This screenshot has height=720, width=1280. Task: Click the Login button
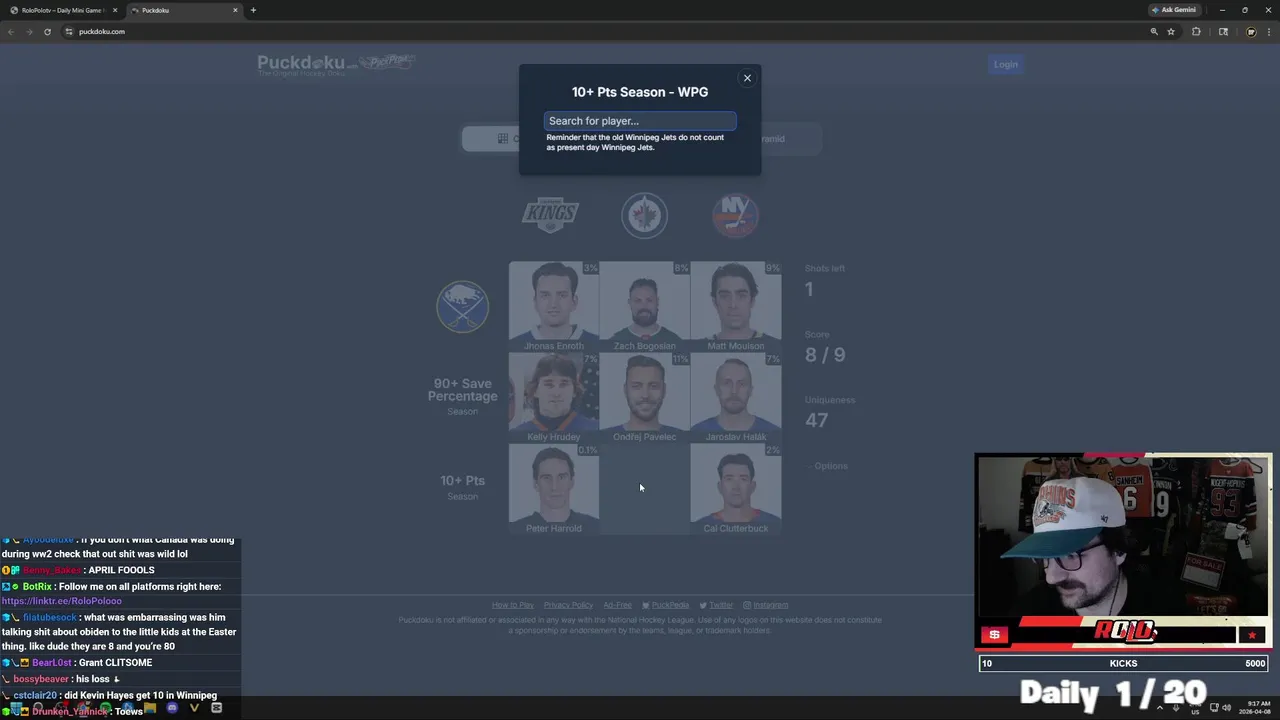[1005, 64]
